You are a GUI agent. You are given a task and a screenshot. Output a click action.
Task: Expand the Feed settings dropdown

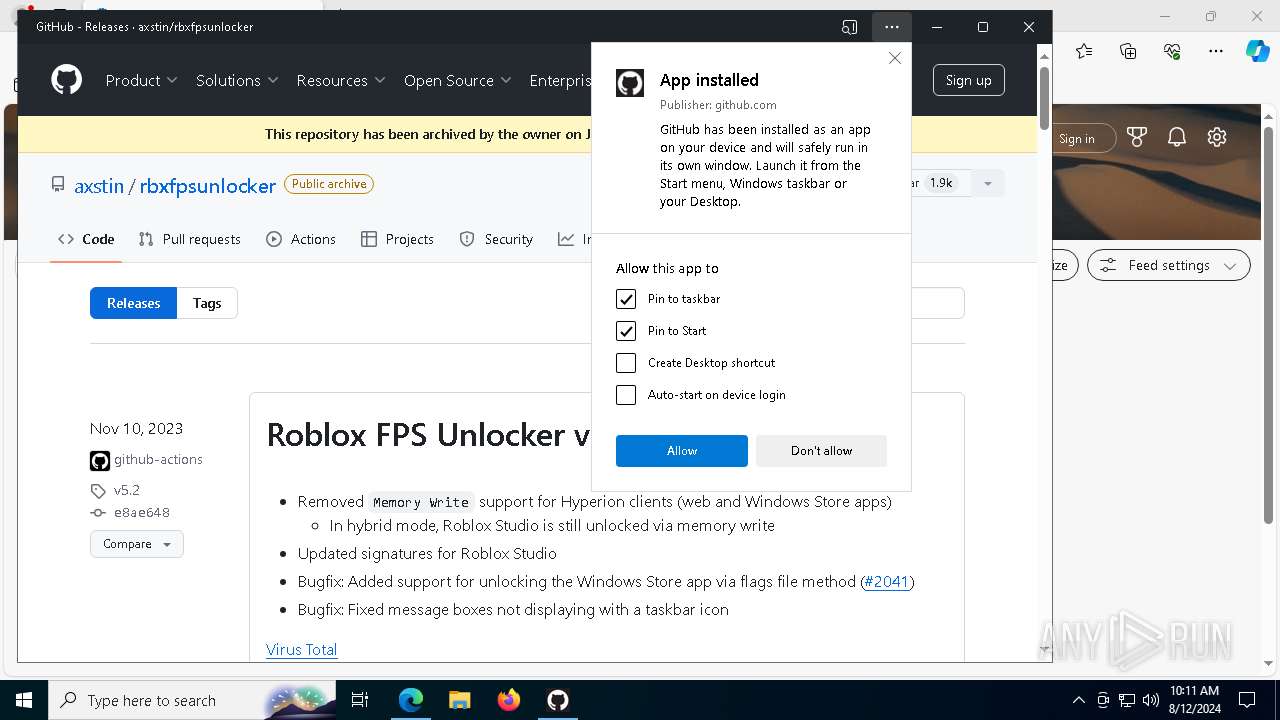click(1169, 265)
